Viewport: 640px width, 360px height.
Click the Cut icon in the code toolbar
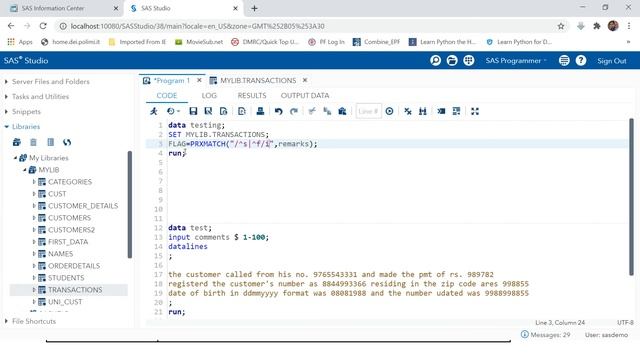(x=312, y=111)
